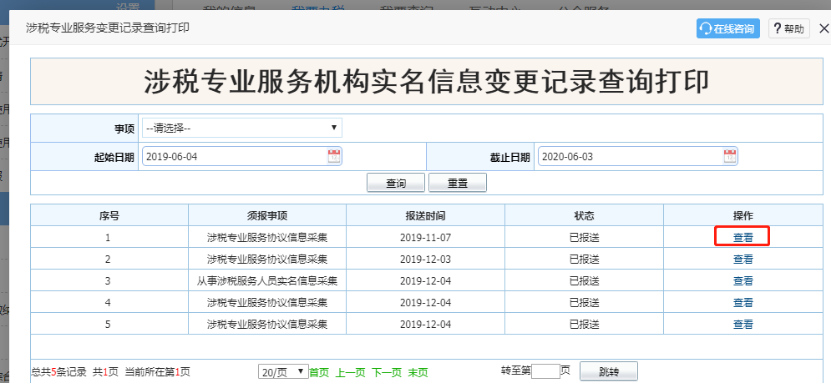Click 查看 link in row 4
The height and width of the screenshot is (384, 831).
pyautogui.click(x=742, y=303)
